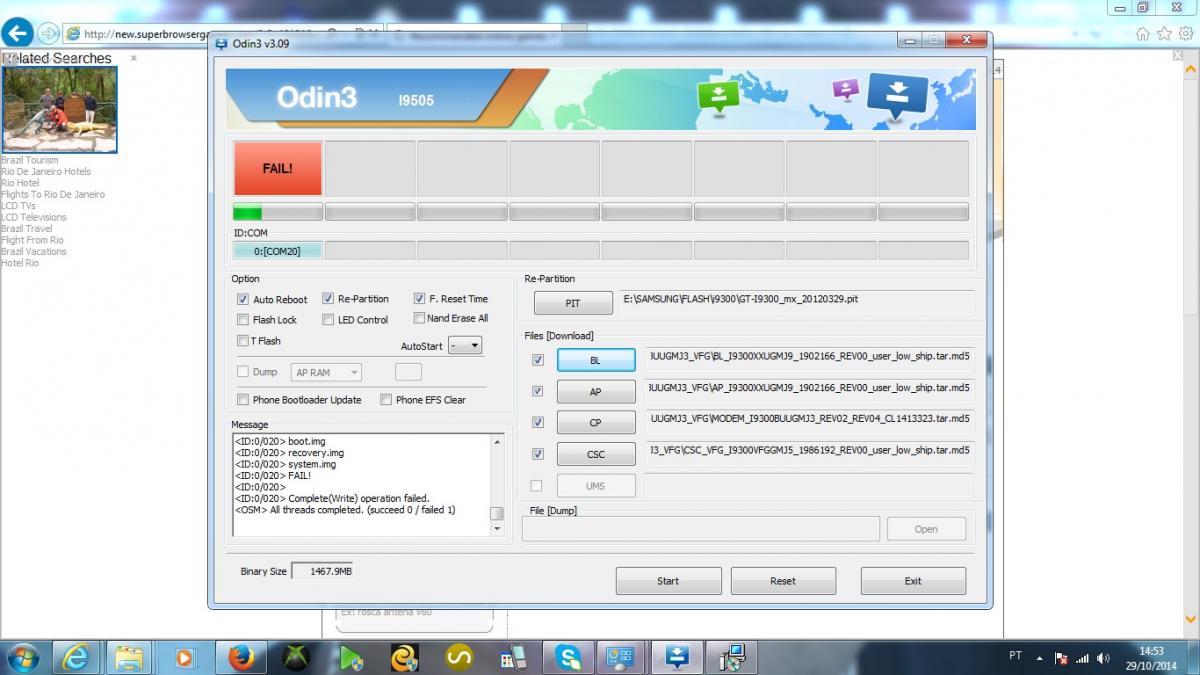Screen dimensions: 1200x675
Task: Open the Brazil Tourism link
Action: (30, 160)
